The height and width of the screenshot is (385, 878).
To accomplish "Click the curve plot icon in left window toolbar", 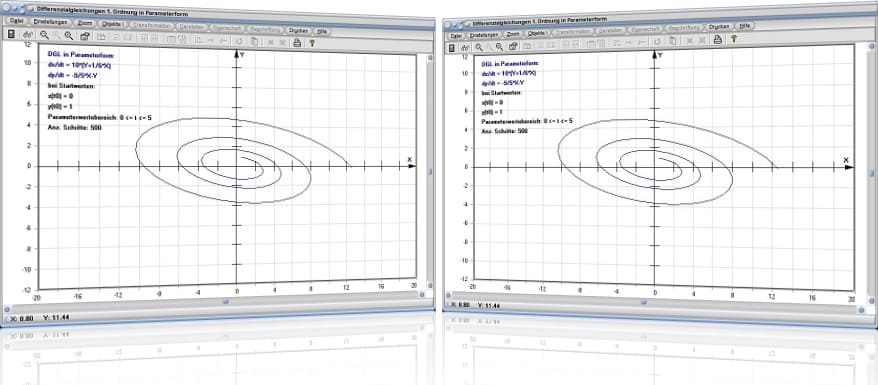I will pos(28,35).
